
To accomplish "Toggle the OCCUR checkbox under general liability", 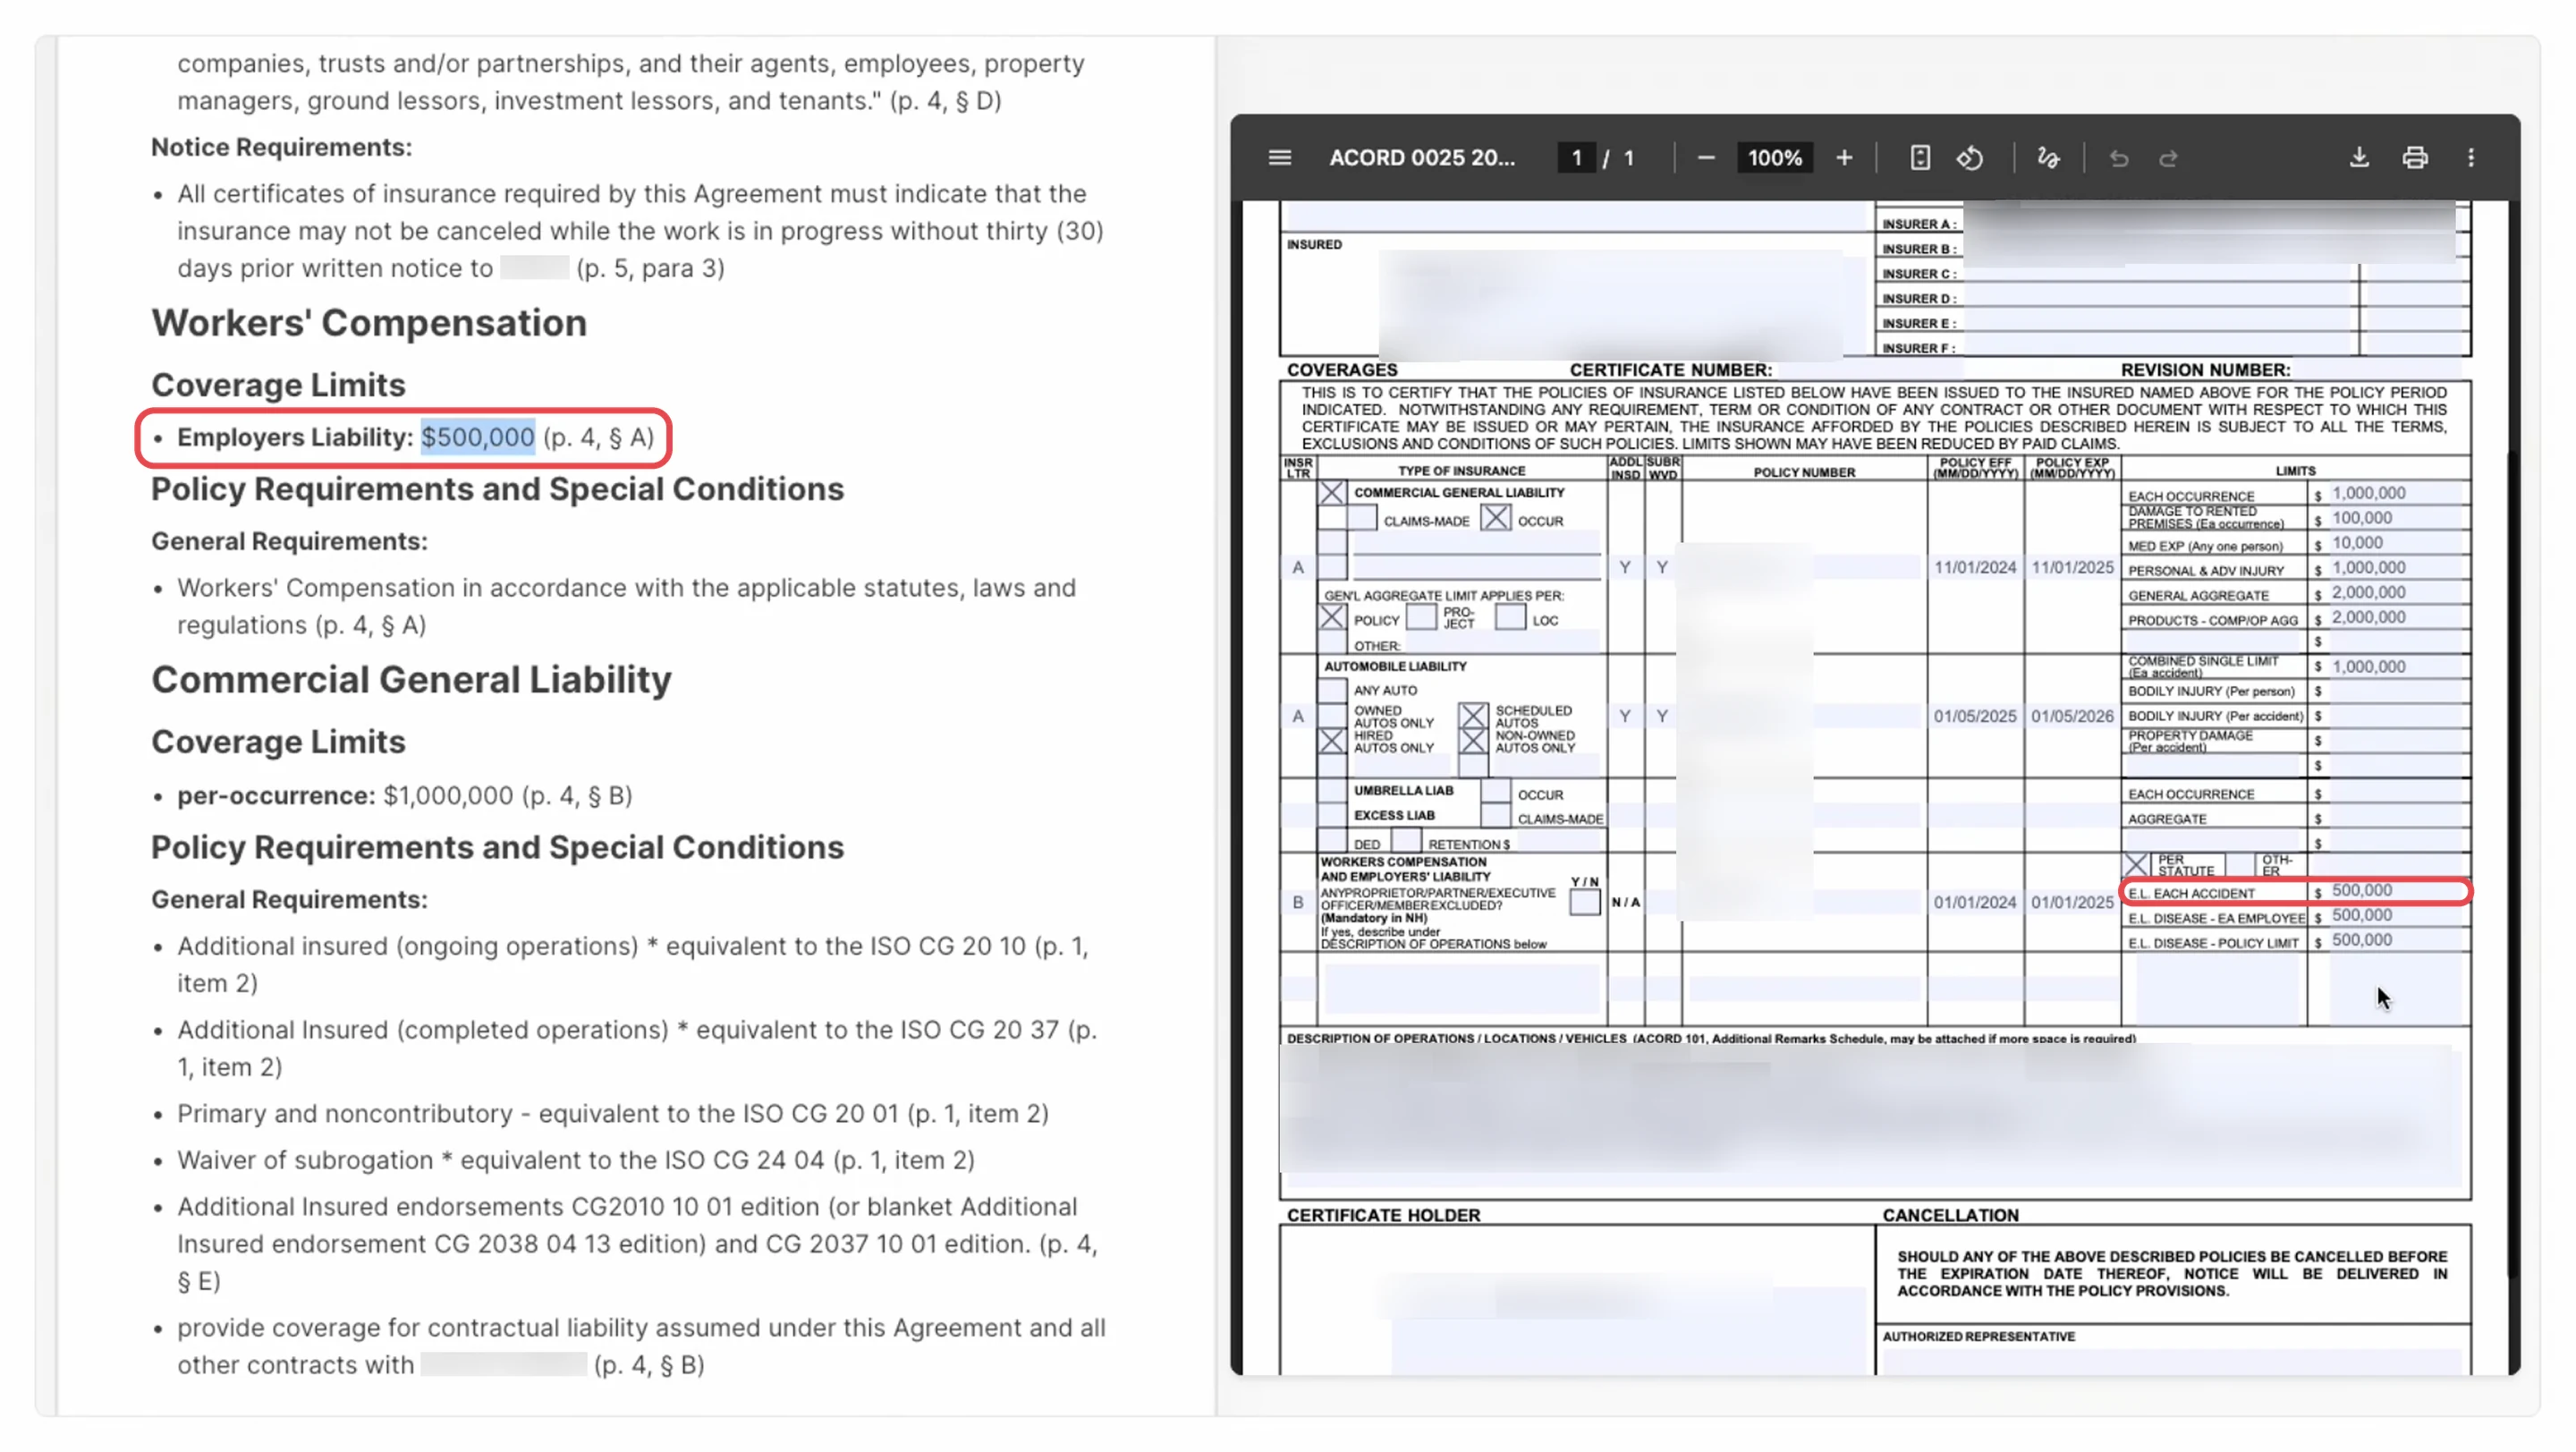I will coord(1496,518).
